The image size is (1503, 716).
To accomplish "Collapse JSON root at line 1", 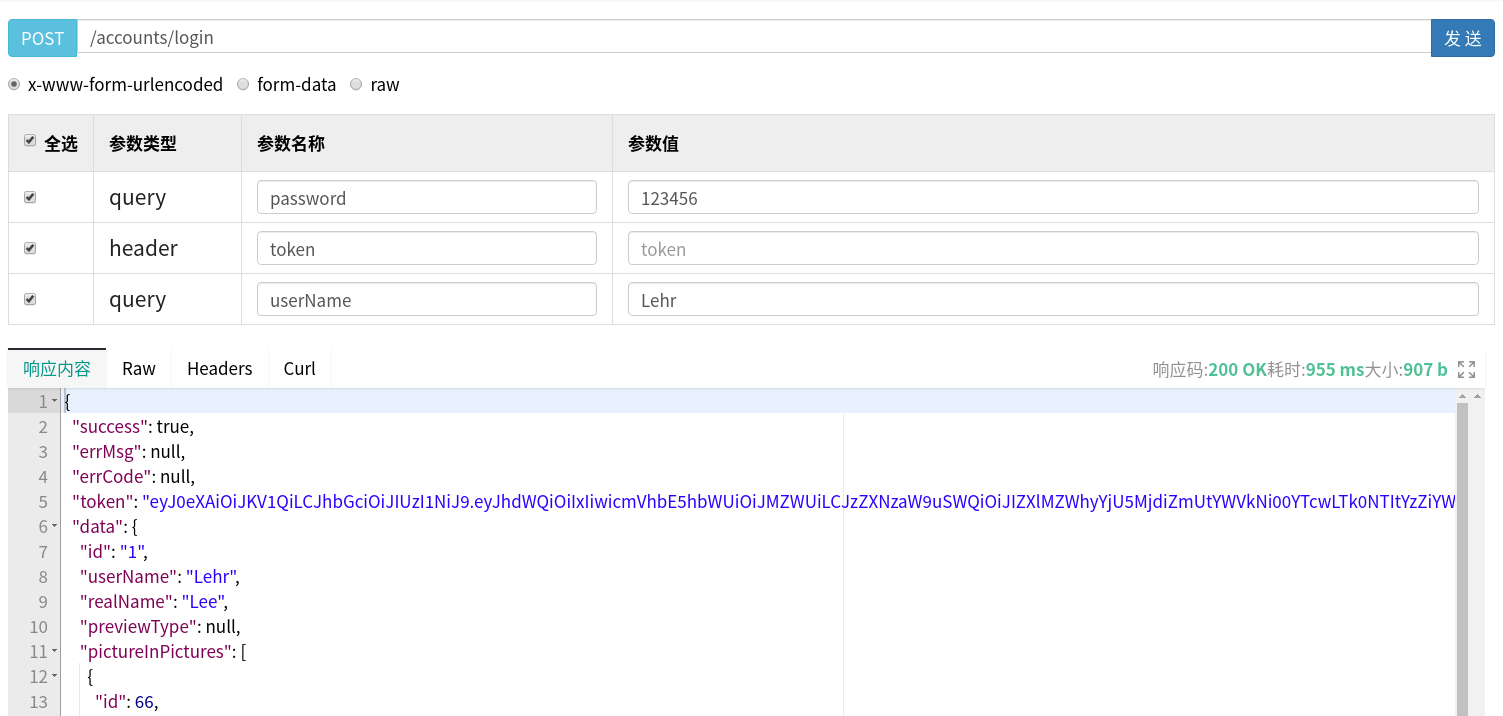I will click(x=54, y=401).
